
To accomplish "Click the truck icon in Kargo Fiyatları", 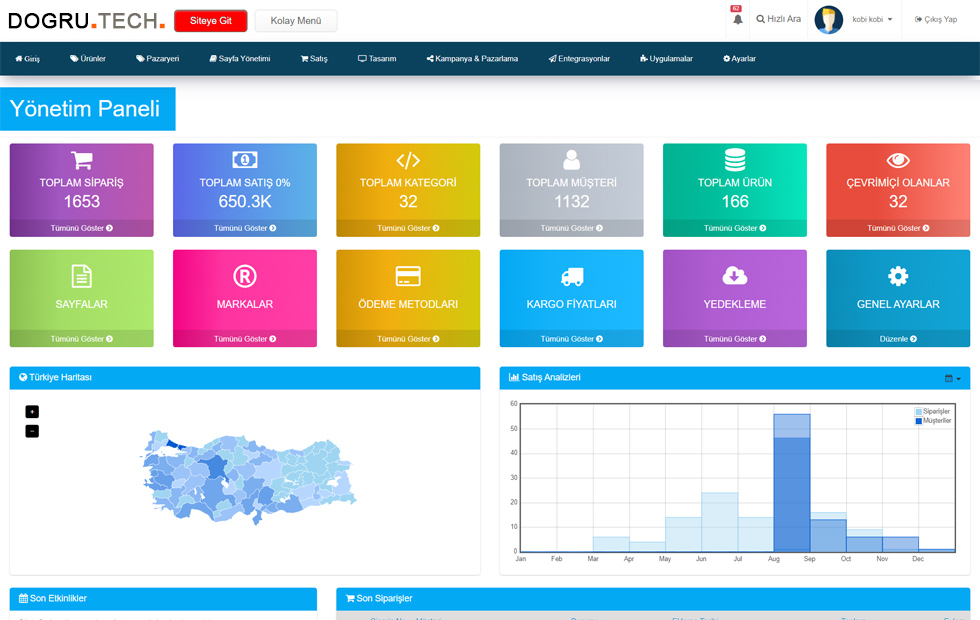I will click(x=572, y=276).
